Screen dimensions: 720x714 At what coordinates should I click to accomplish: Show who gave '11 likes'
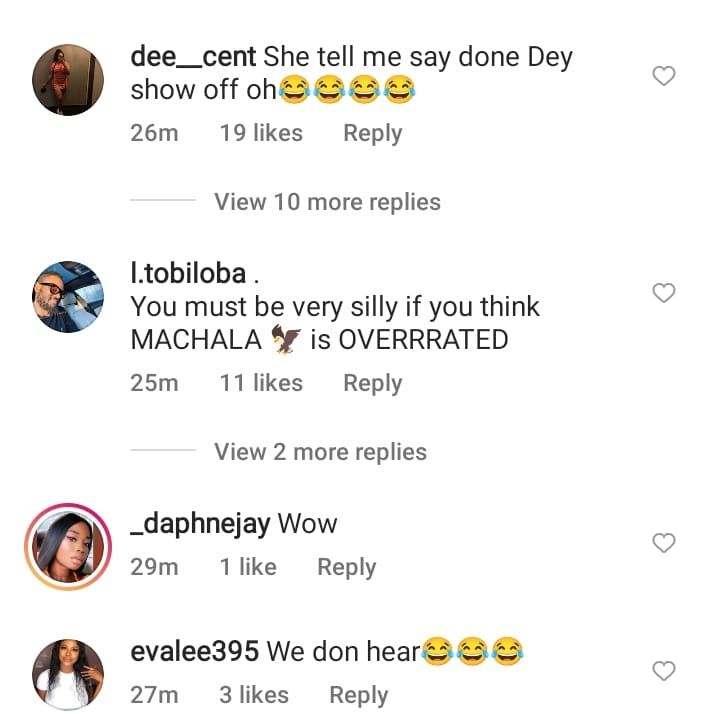tap(261, 383)
